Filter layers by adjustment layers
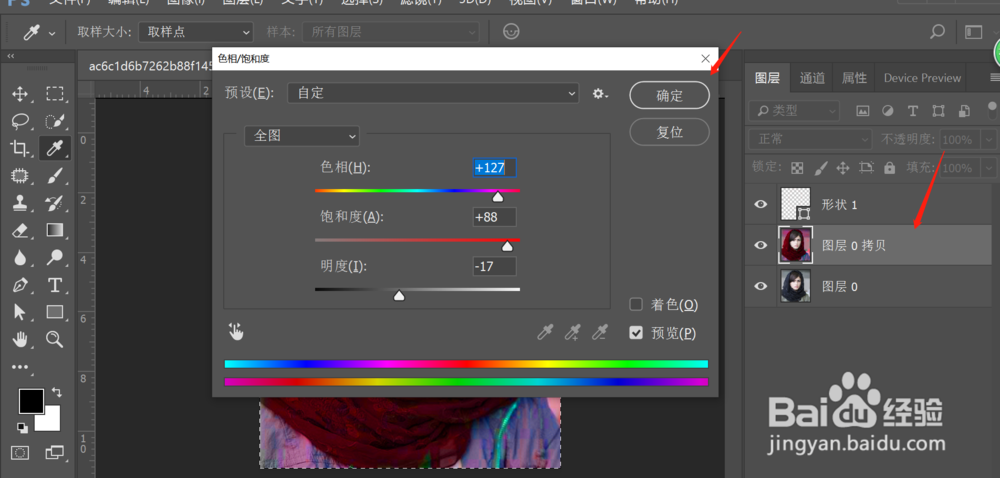The image size is (1000, 478). point(888,111)
